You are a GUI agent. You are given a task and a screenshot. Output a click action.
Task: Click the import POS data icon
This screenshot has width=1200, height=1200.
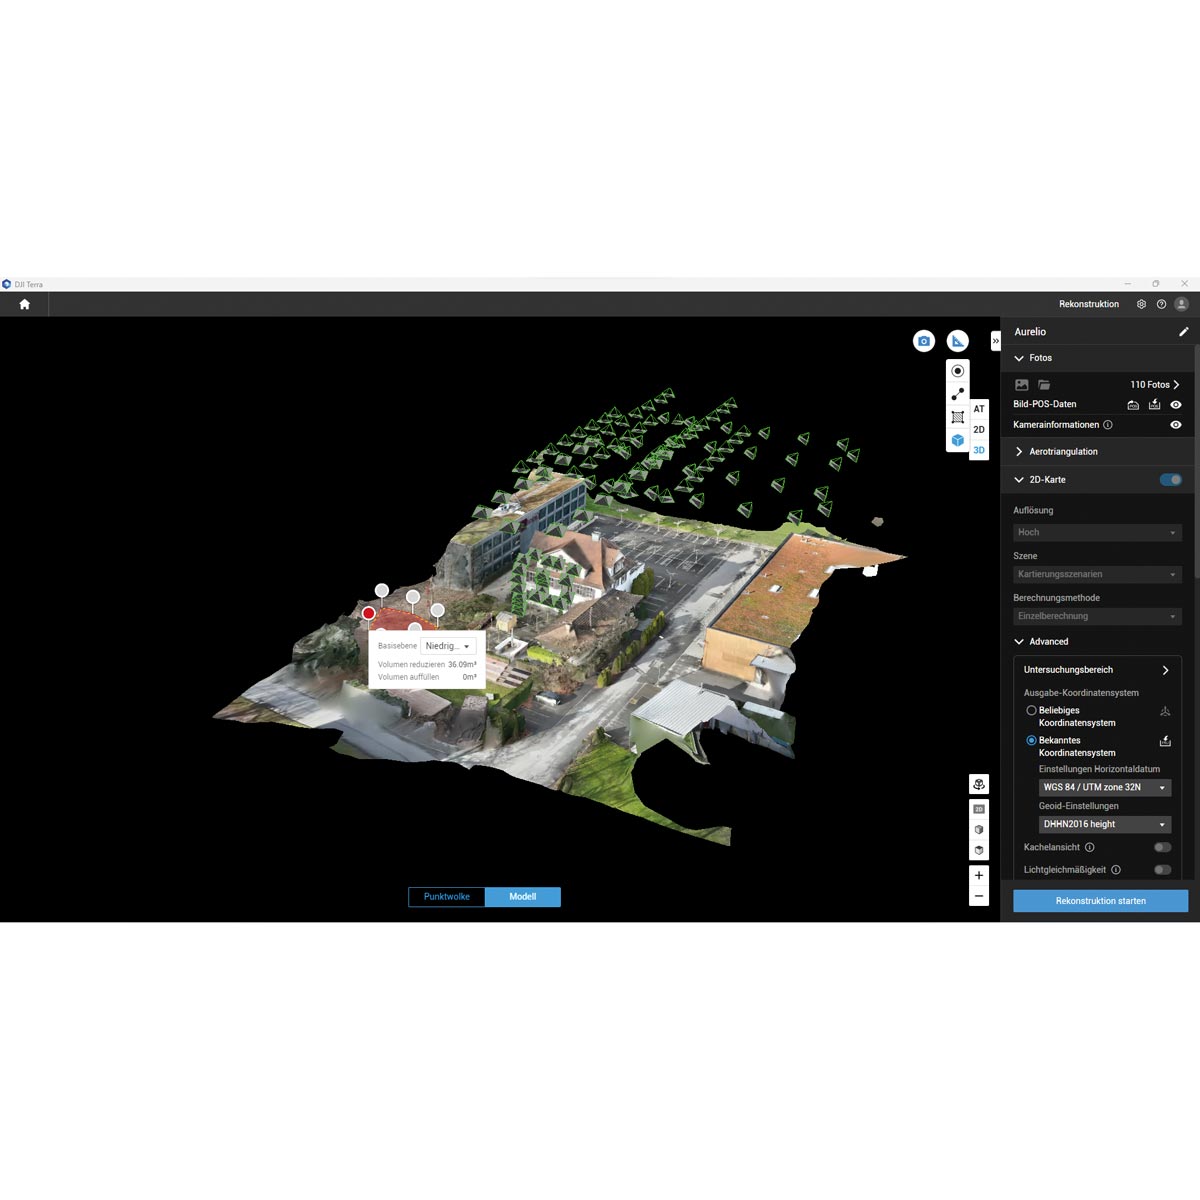[x=1154, y=405]
